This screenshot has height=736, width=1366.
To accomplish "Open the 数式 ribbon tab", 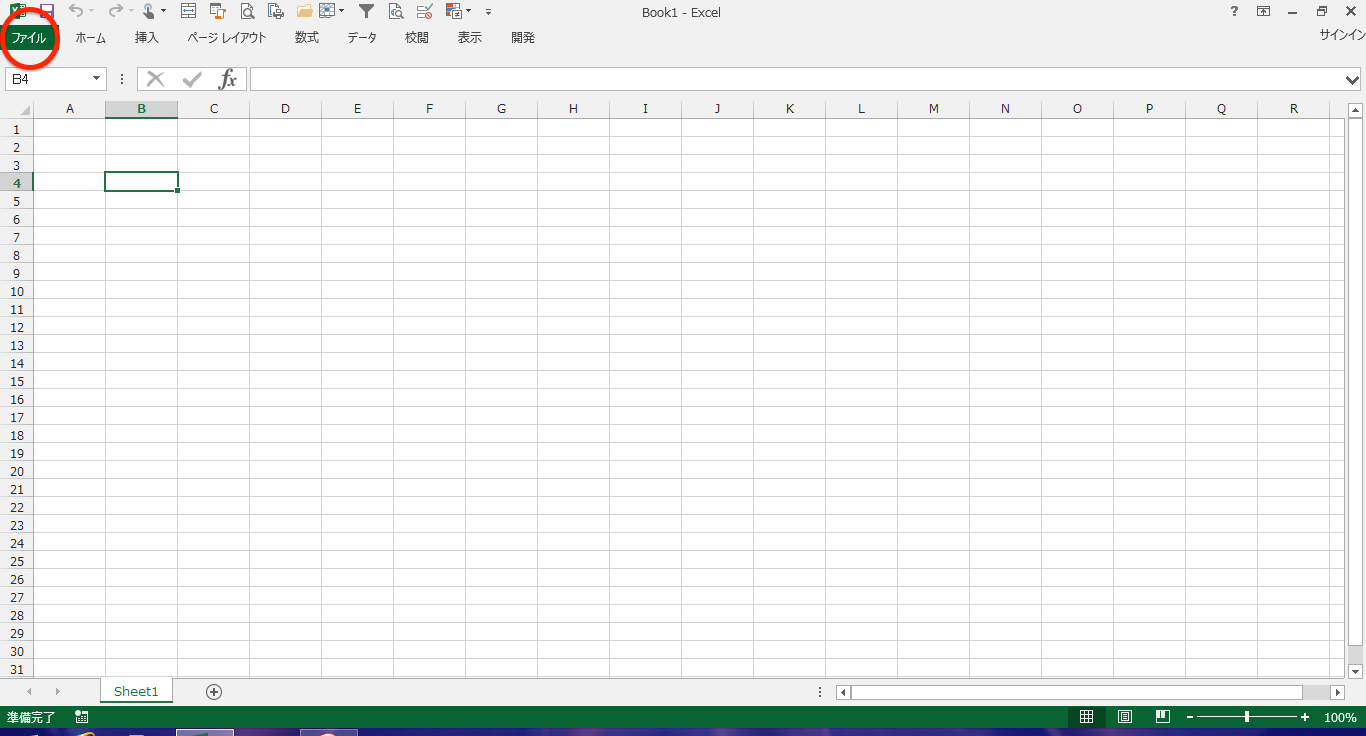I will point(307,38).
